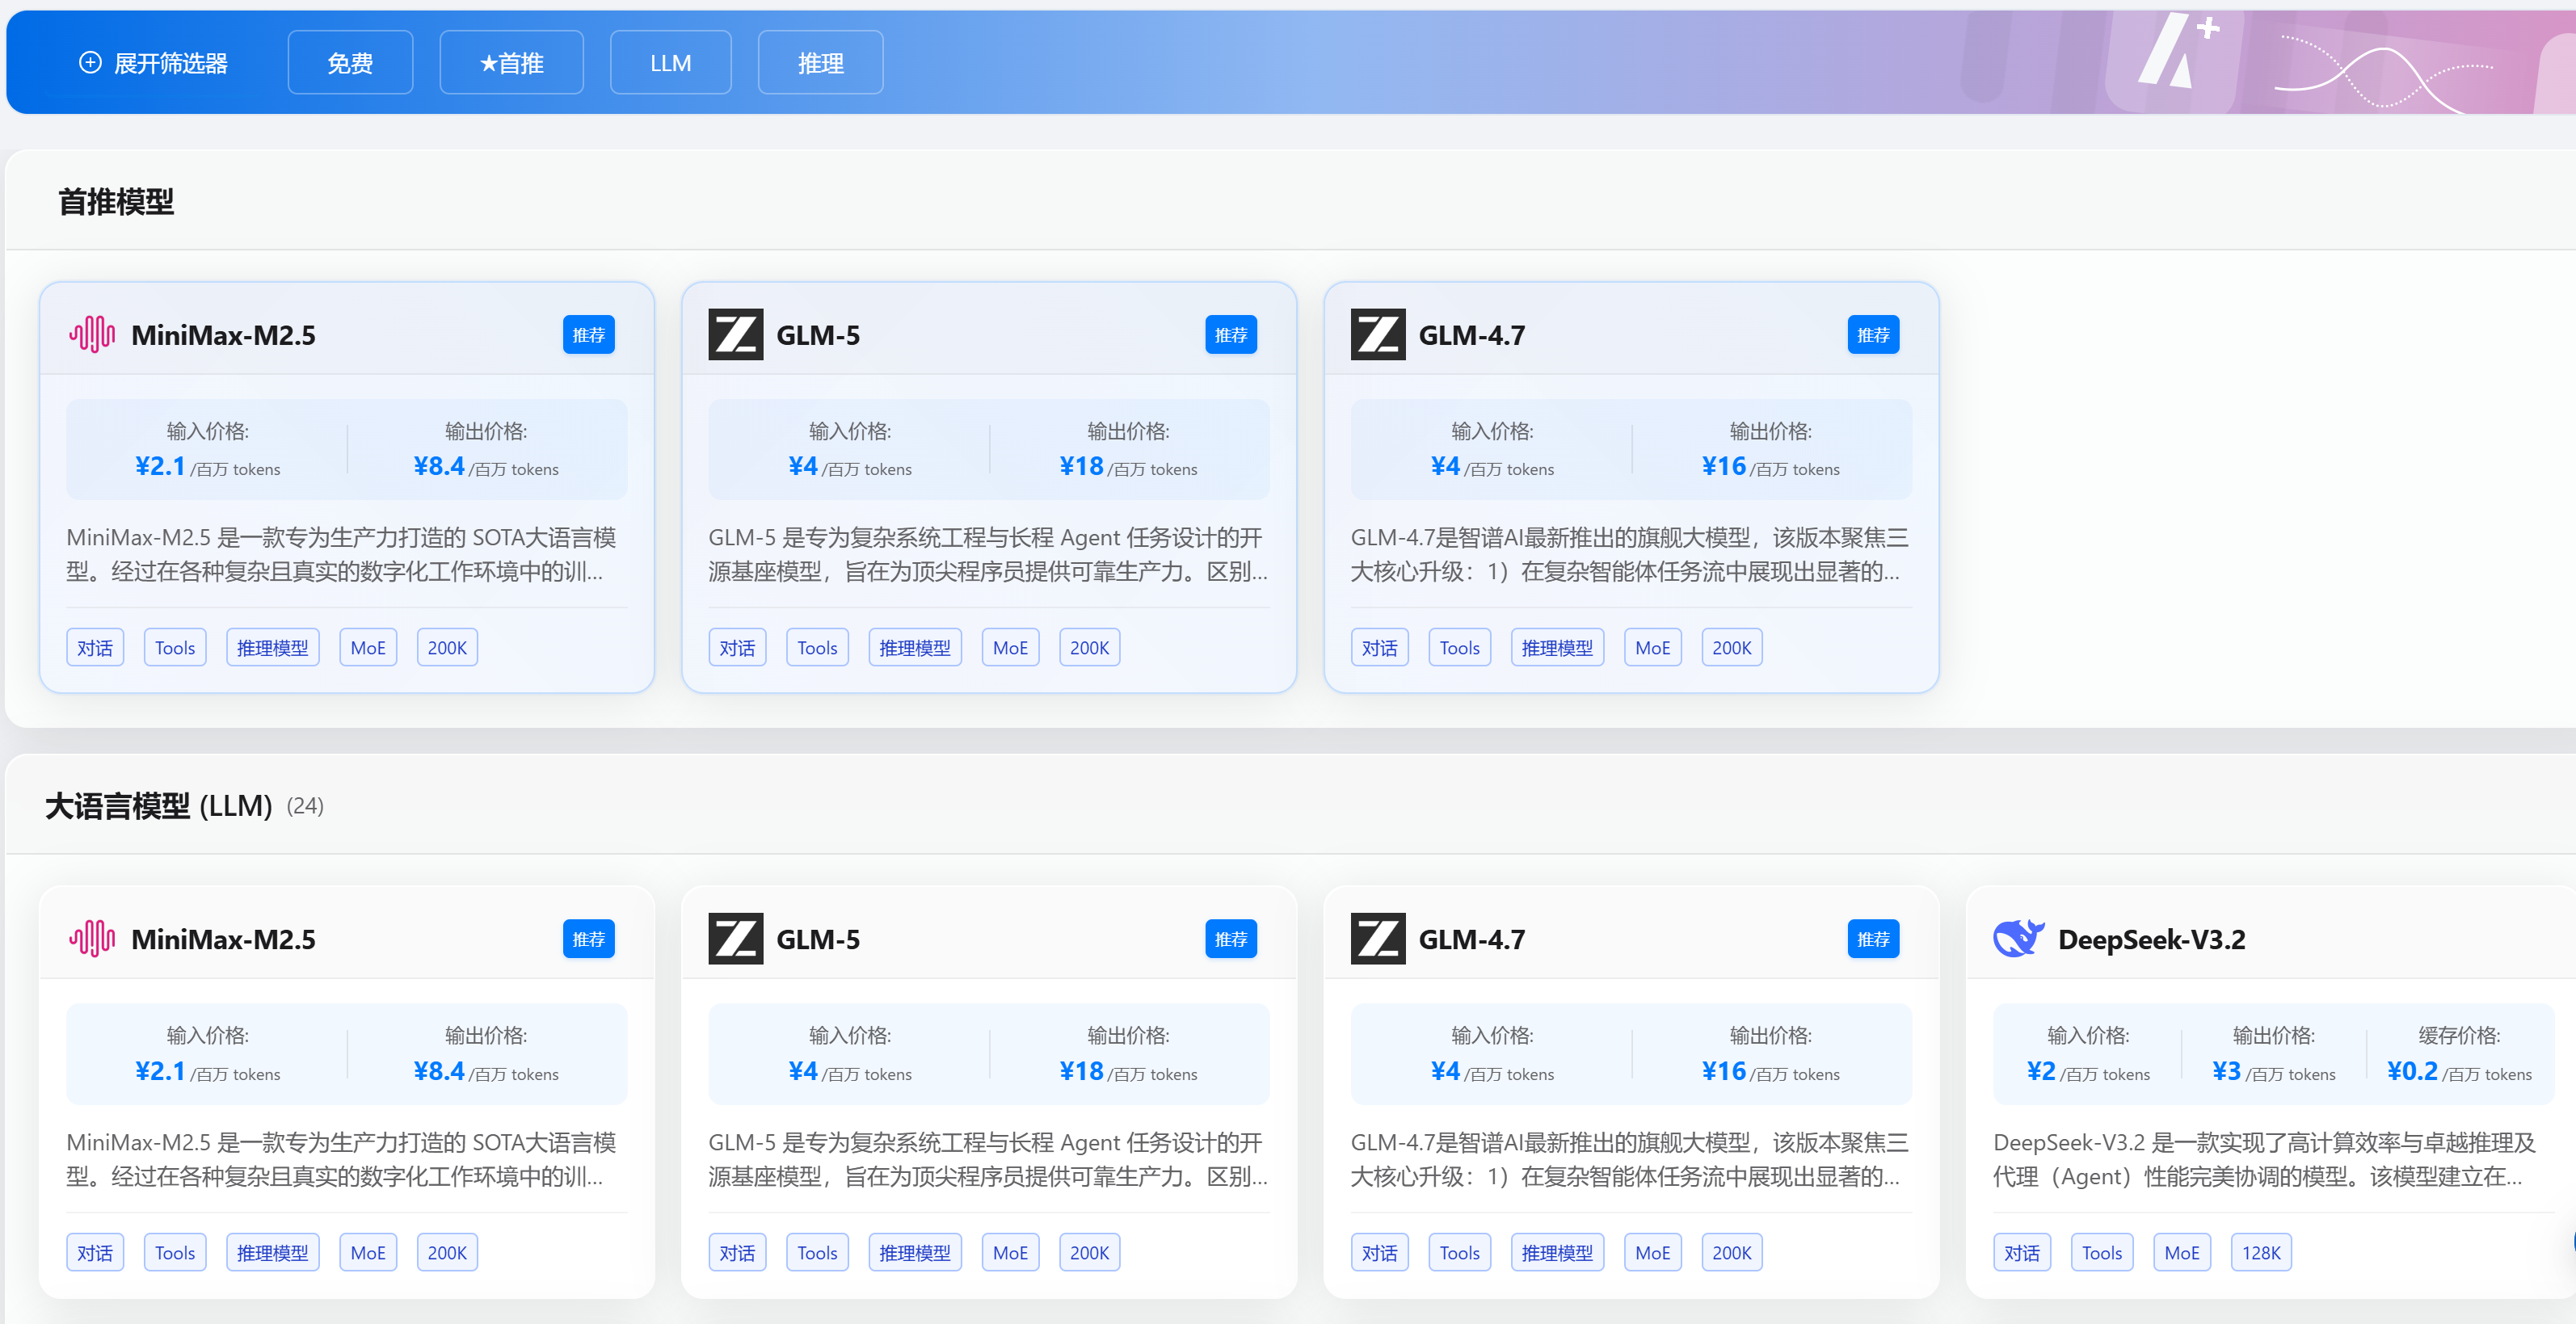
Task: Click 128K tag on DeepSeek-V3.2 card
Action: [2260, 1252]
